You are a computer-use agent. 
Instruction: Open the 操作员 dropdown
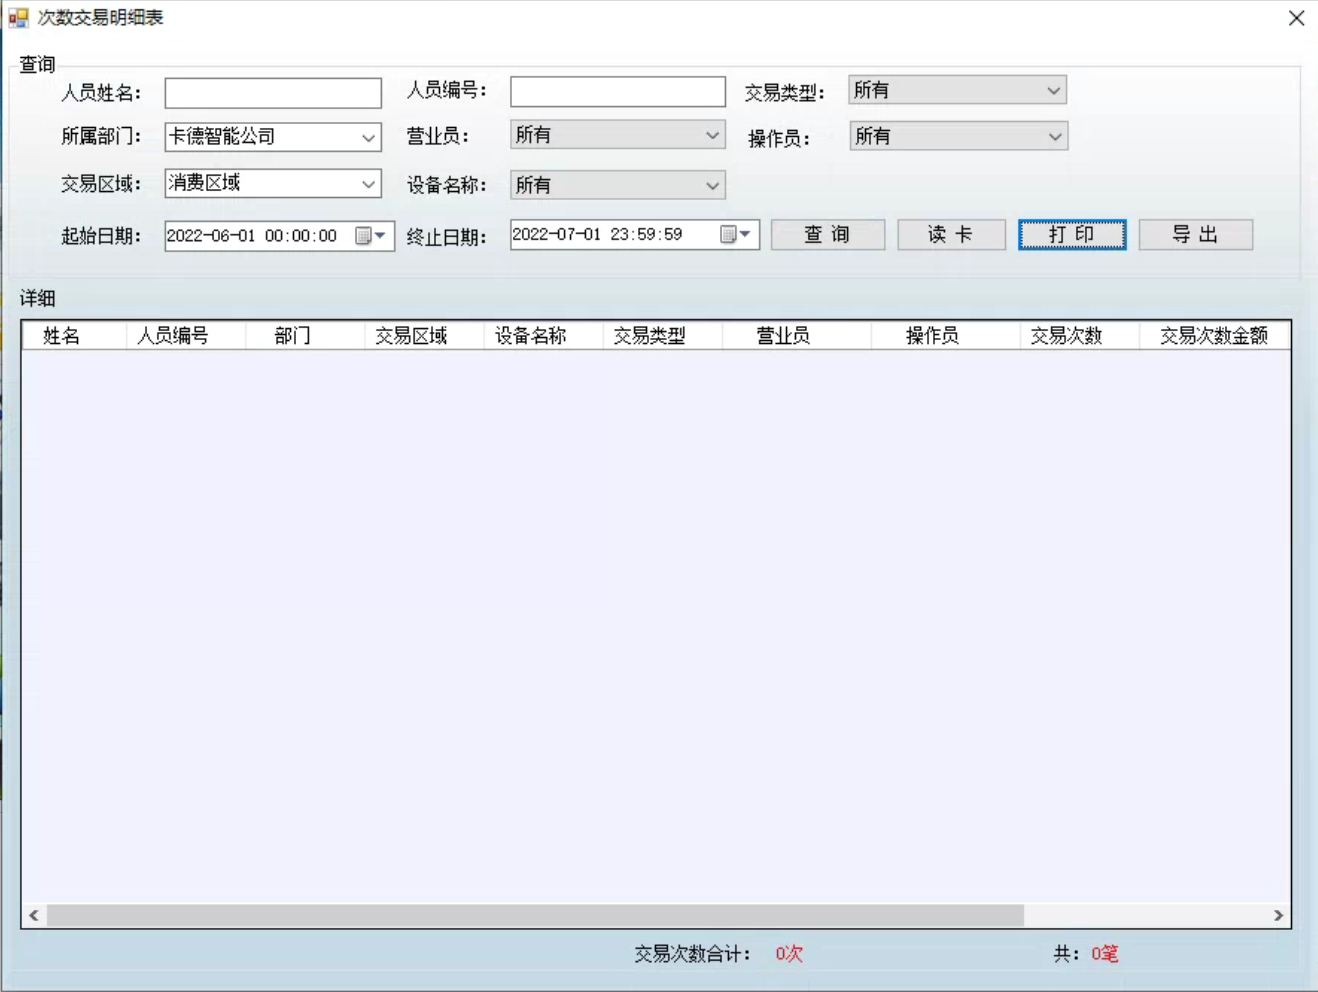958,136
